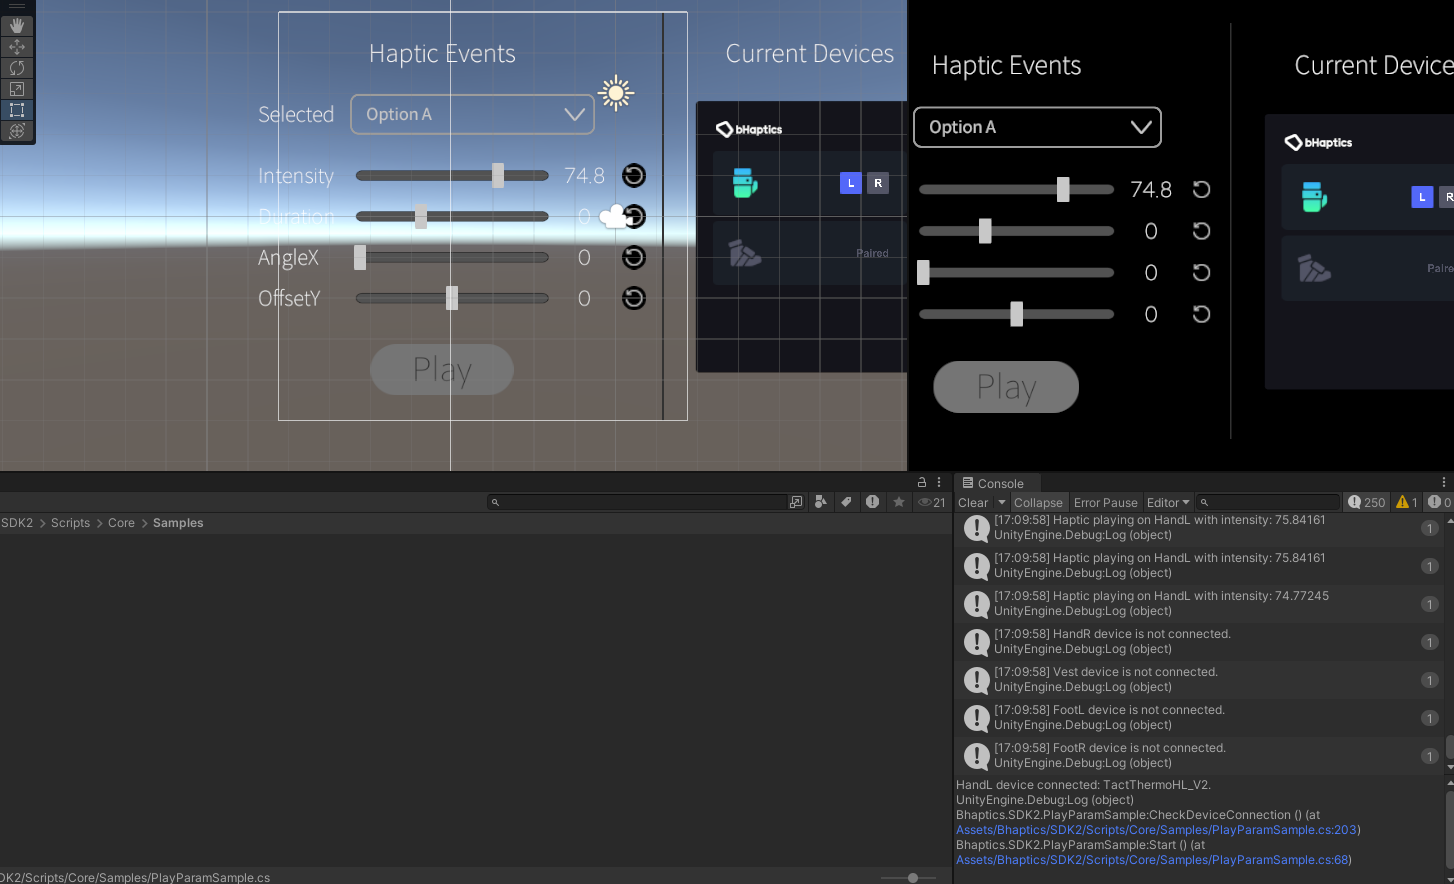
Task: Navigate to Core breadcrumb folder
Action: pos(122,523)
